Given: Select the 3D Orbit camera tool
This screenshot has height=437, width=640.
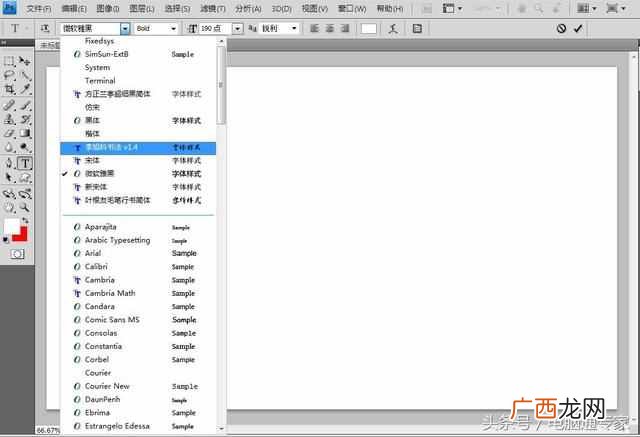Looking at the screenshot, I should [x=24, y=194].
